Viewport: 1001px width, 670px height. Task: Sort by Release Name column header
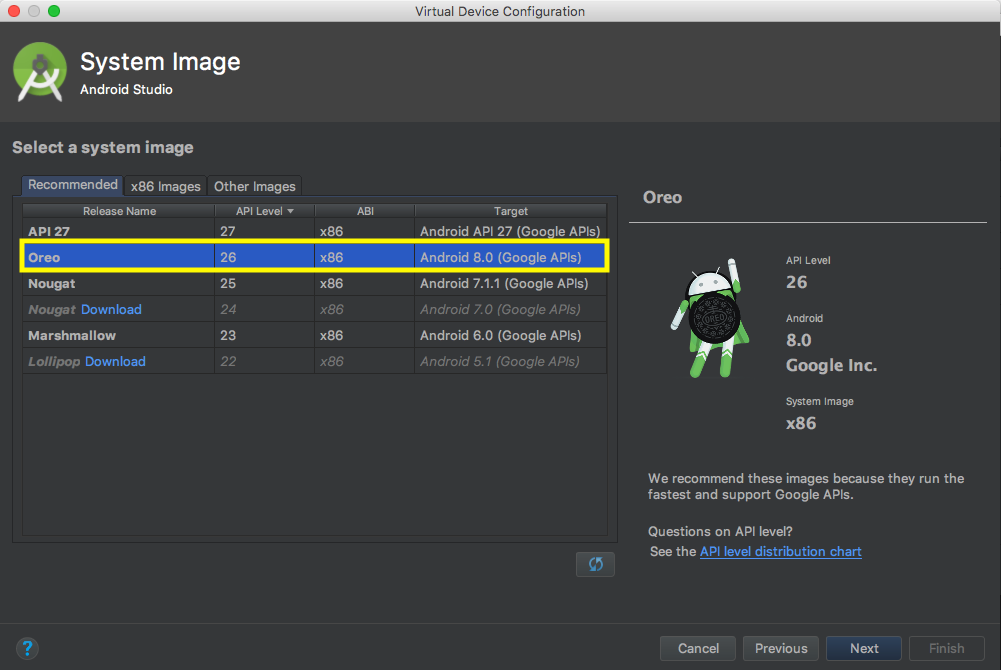pyautogui.click(x=119, y=211)
